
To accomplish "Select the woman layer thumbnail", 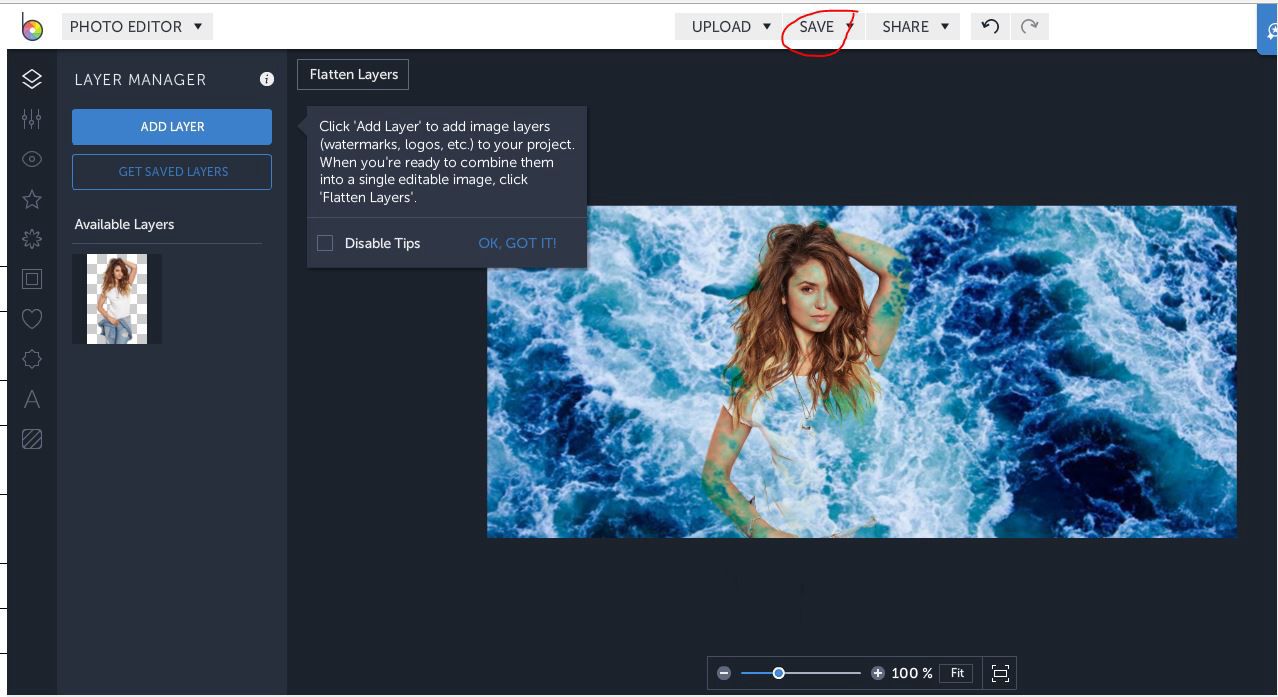I will [x=117, y=299].
